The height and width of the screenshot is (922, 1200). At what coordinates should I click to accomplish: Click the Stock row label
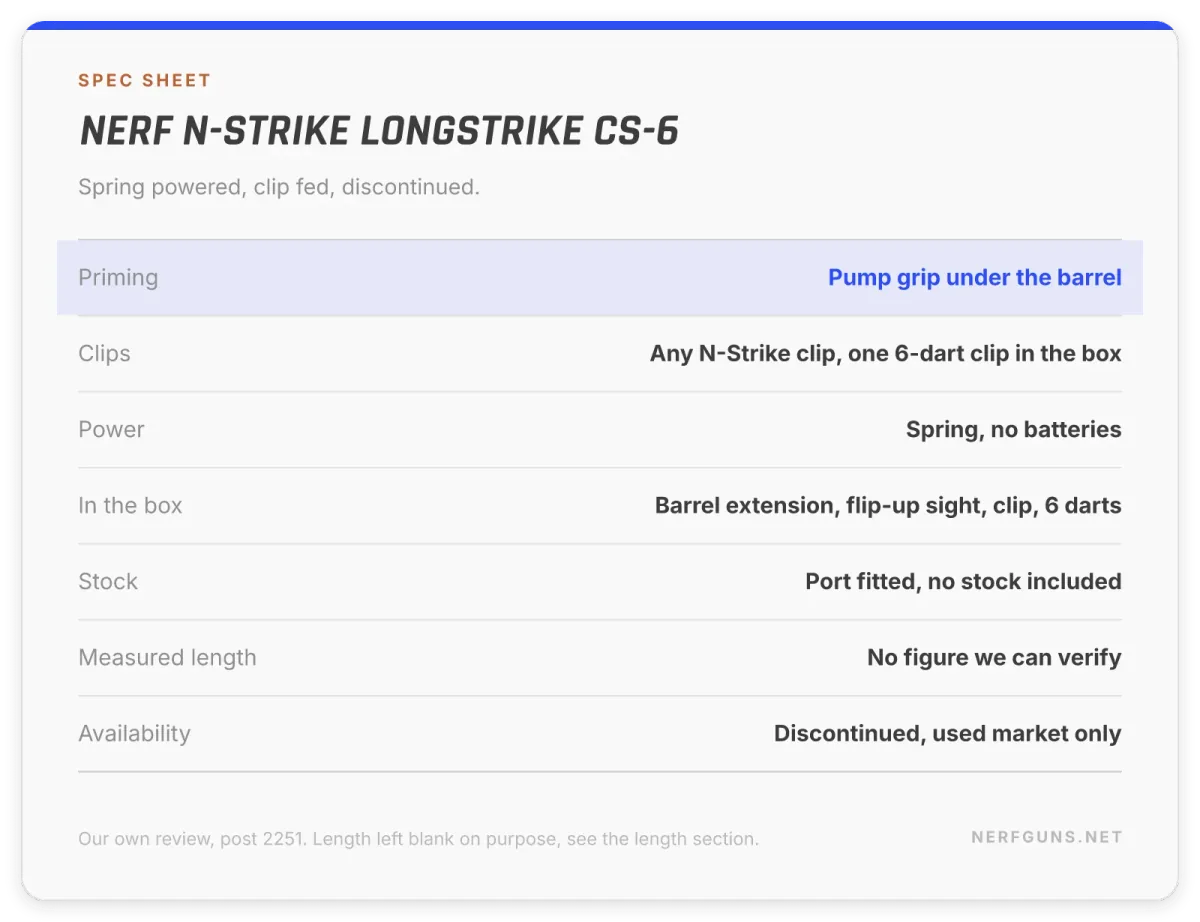coord(108,581)
